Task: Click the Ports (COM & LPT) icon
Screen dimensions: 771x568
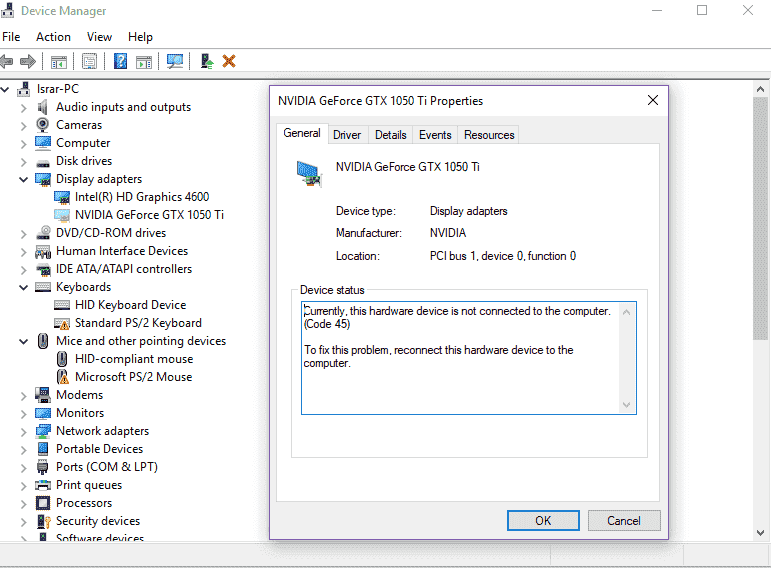Action: click(x=43, y=467)
